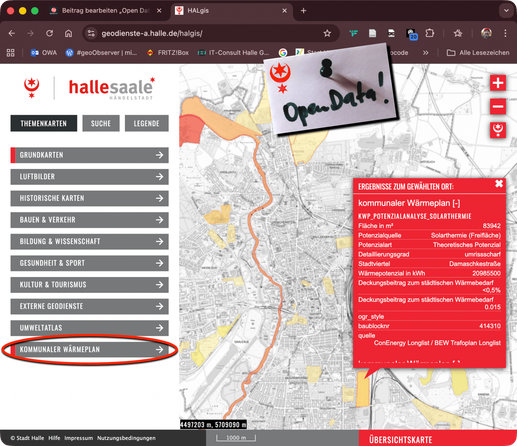Zoom out with the minus map button
Image resolution: width=517 pixels, height=446 pixels.
pyautogui.click(x=498, y=106)
